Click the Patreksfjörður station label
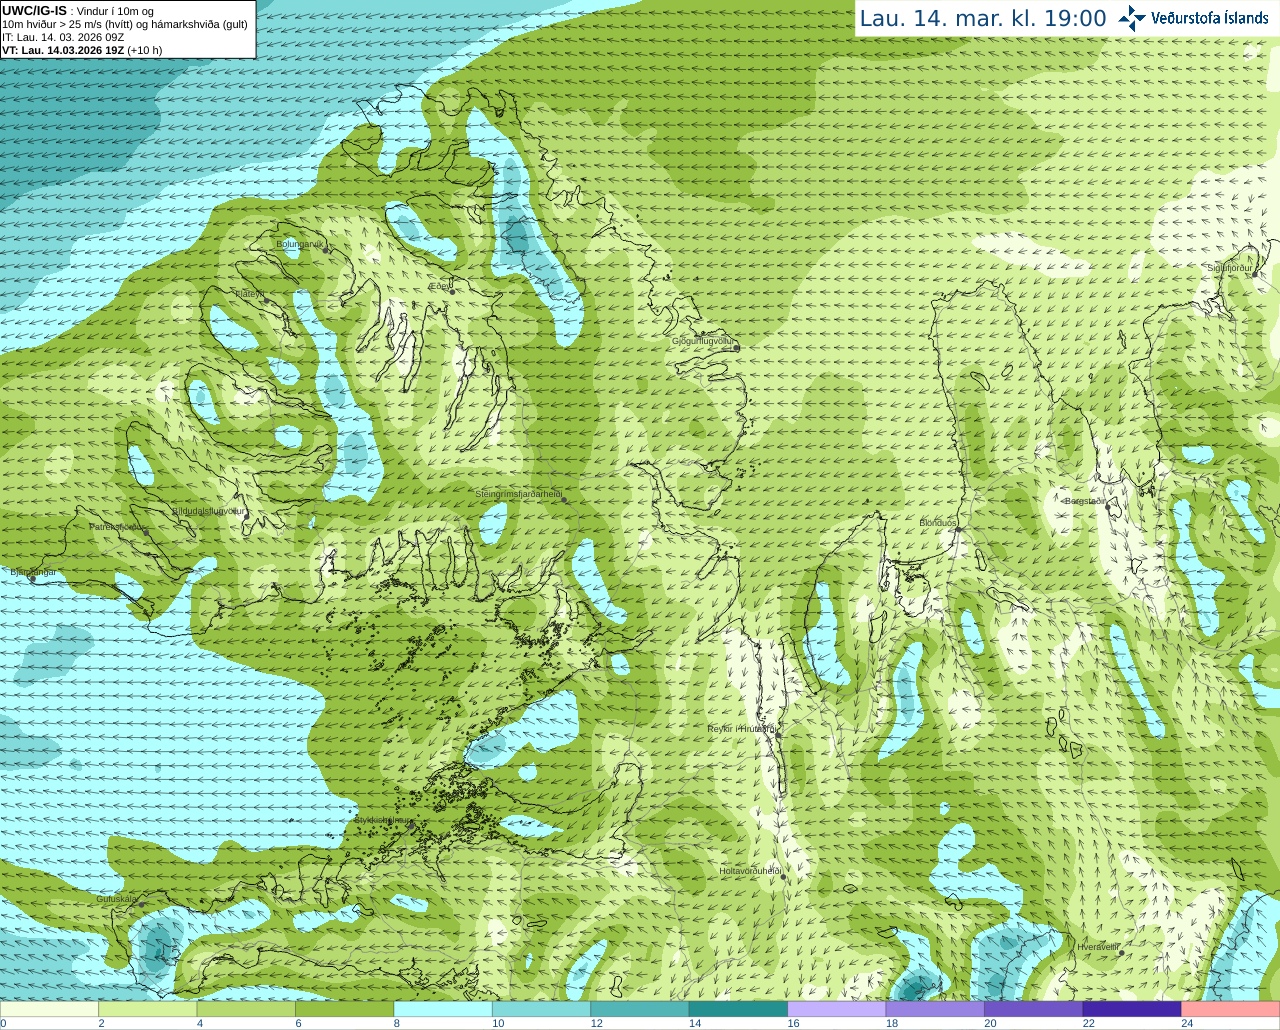1280x1030 pixels. coord(118,527)
